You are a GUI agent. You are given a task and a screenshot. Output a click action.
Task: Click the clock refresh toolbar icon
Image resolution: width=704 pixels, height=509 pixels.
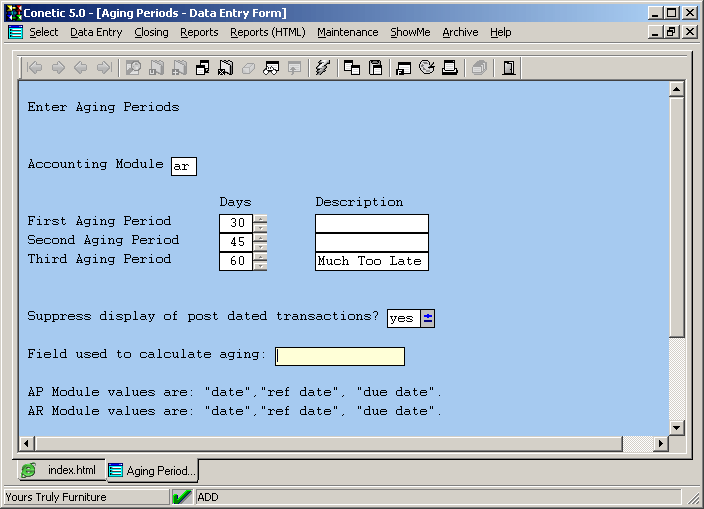point(427,68)
